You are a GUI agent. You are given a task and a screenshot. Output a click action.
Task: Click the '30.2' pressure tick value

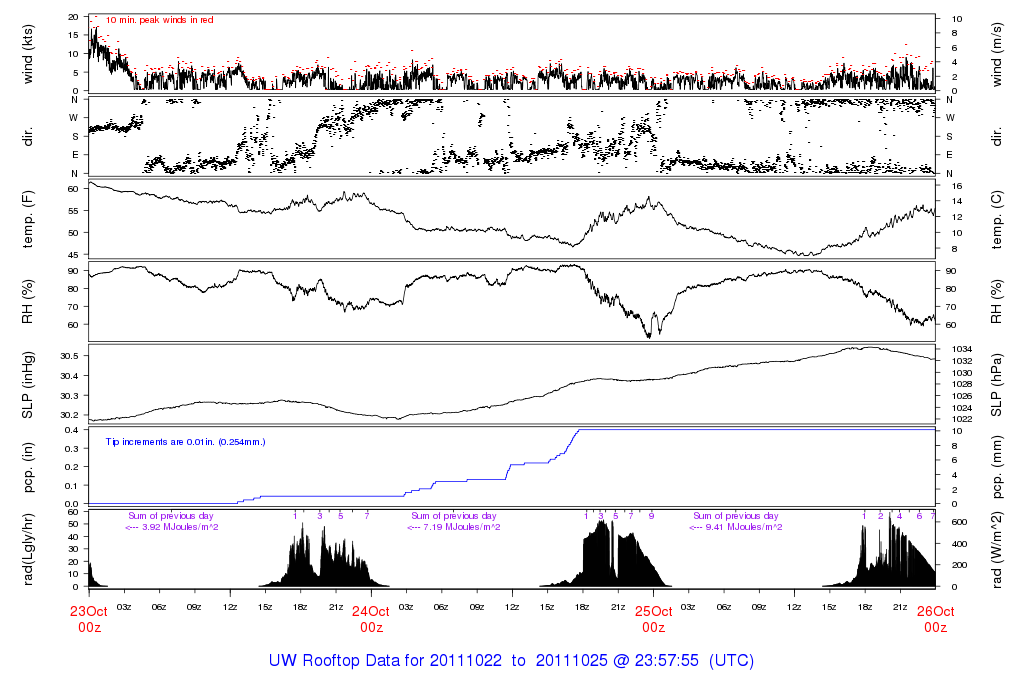[x=70, y=415]
